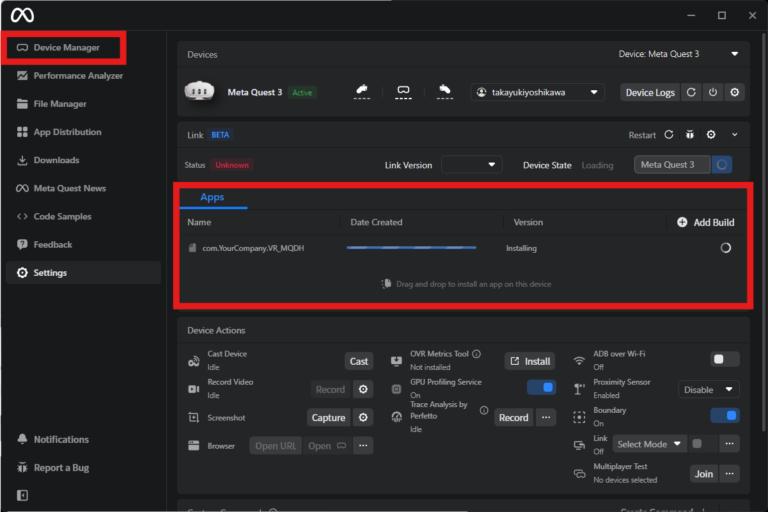Turn off the GPU Profiling Service toggle
Viewport: 768px width, 512px height.
pyautogui.click(x=541, y=388)
